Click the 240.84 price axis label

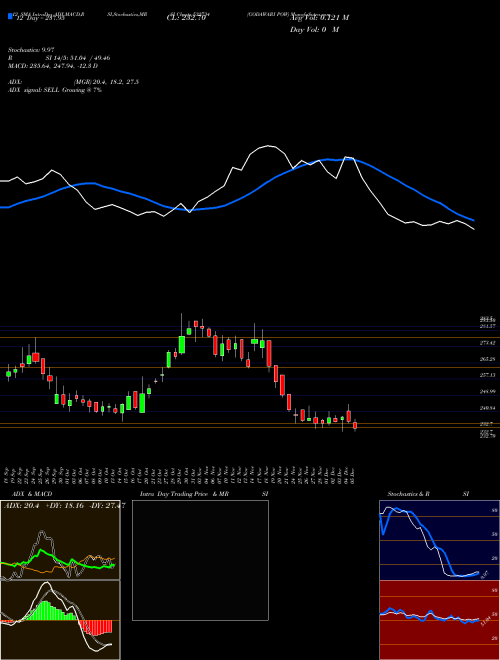tap(487, 408)
